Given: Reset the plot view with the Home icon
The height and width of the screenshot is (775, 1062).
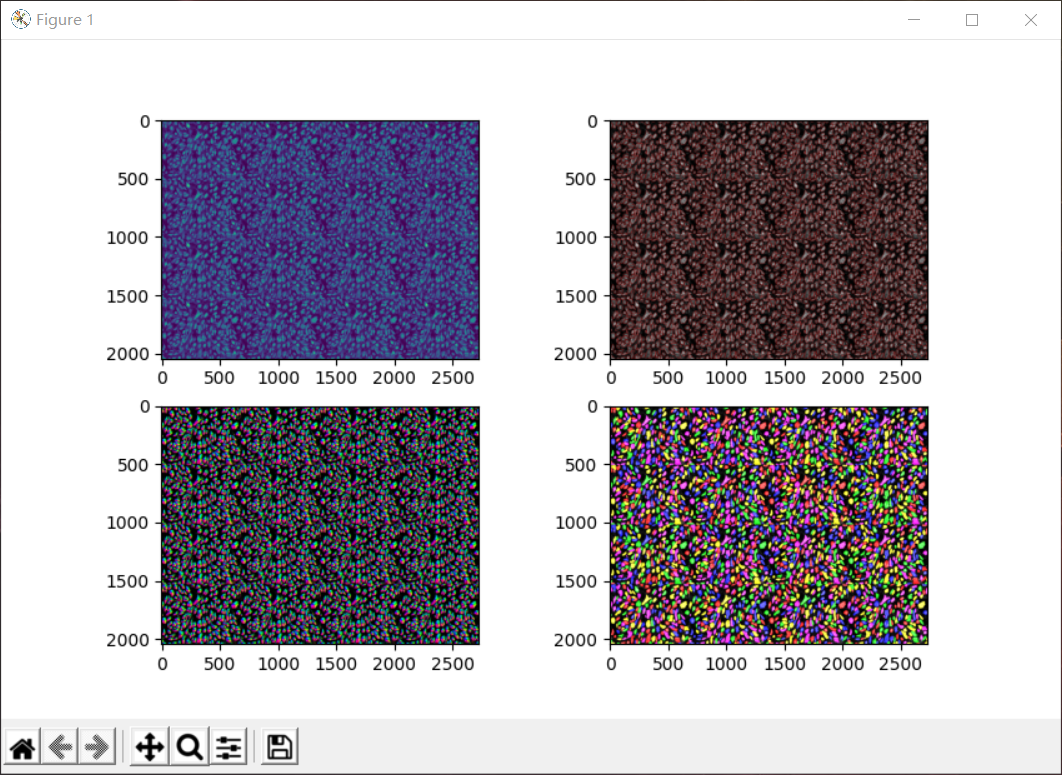Looking at the screenshot, I should click(22, 746).
